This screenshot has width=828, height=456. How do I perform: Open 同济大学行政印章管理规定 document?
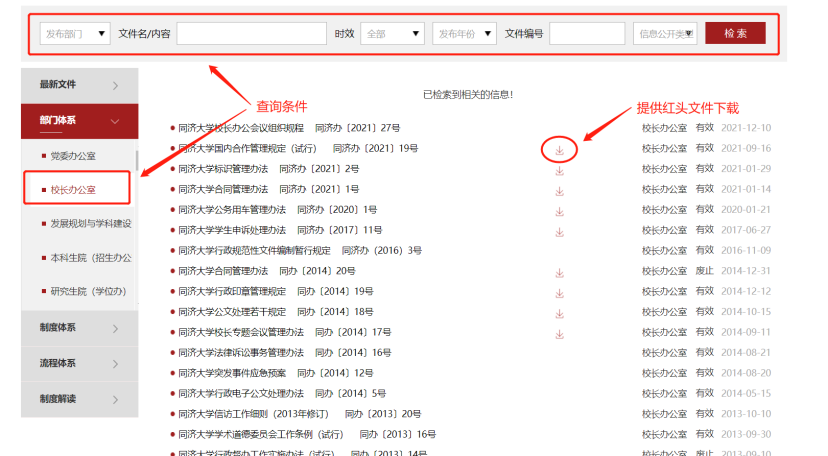(x=232, y=291)
